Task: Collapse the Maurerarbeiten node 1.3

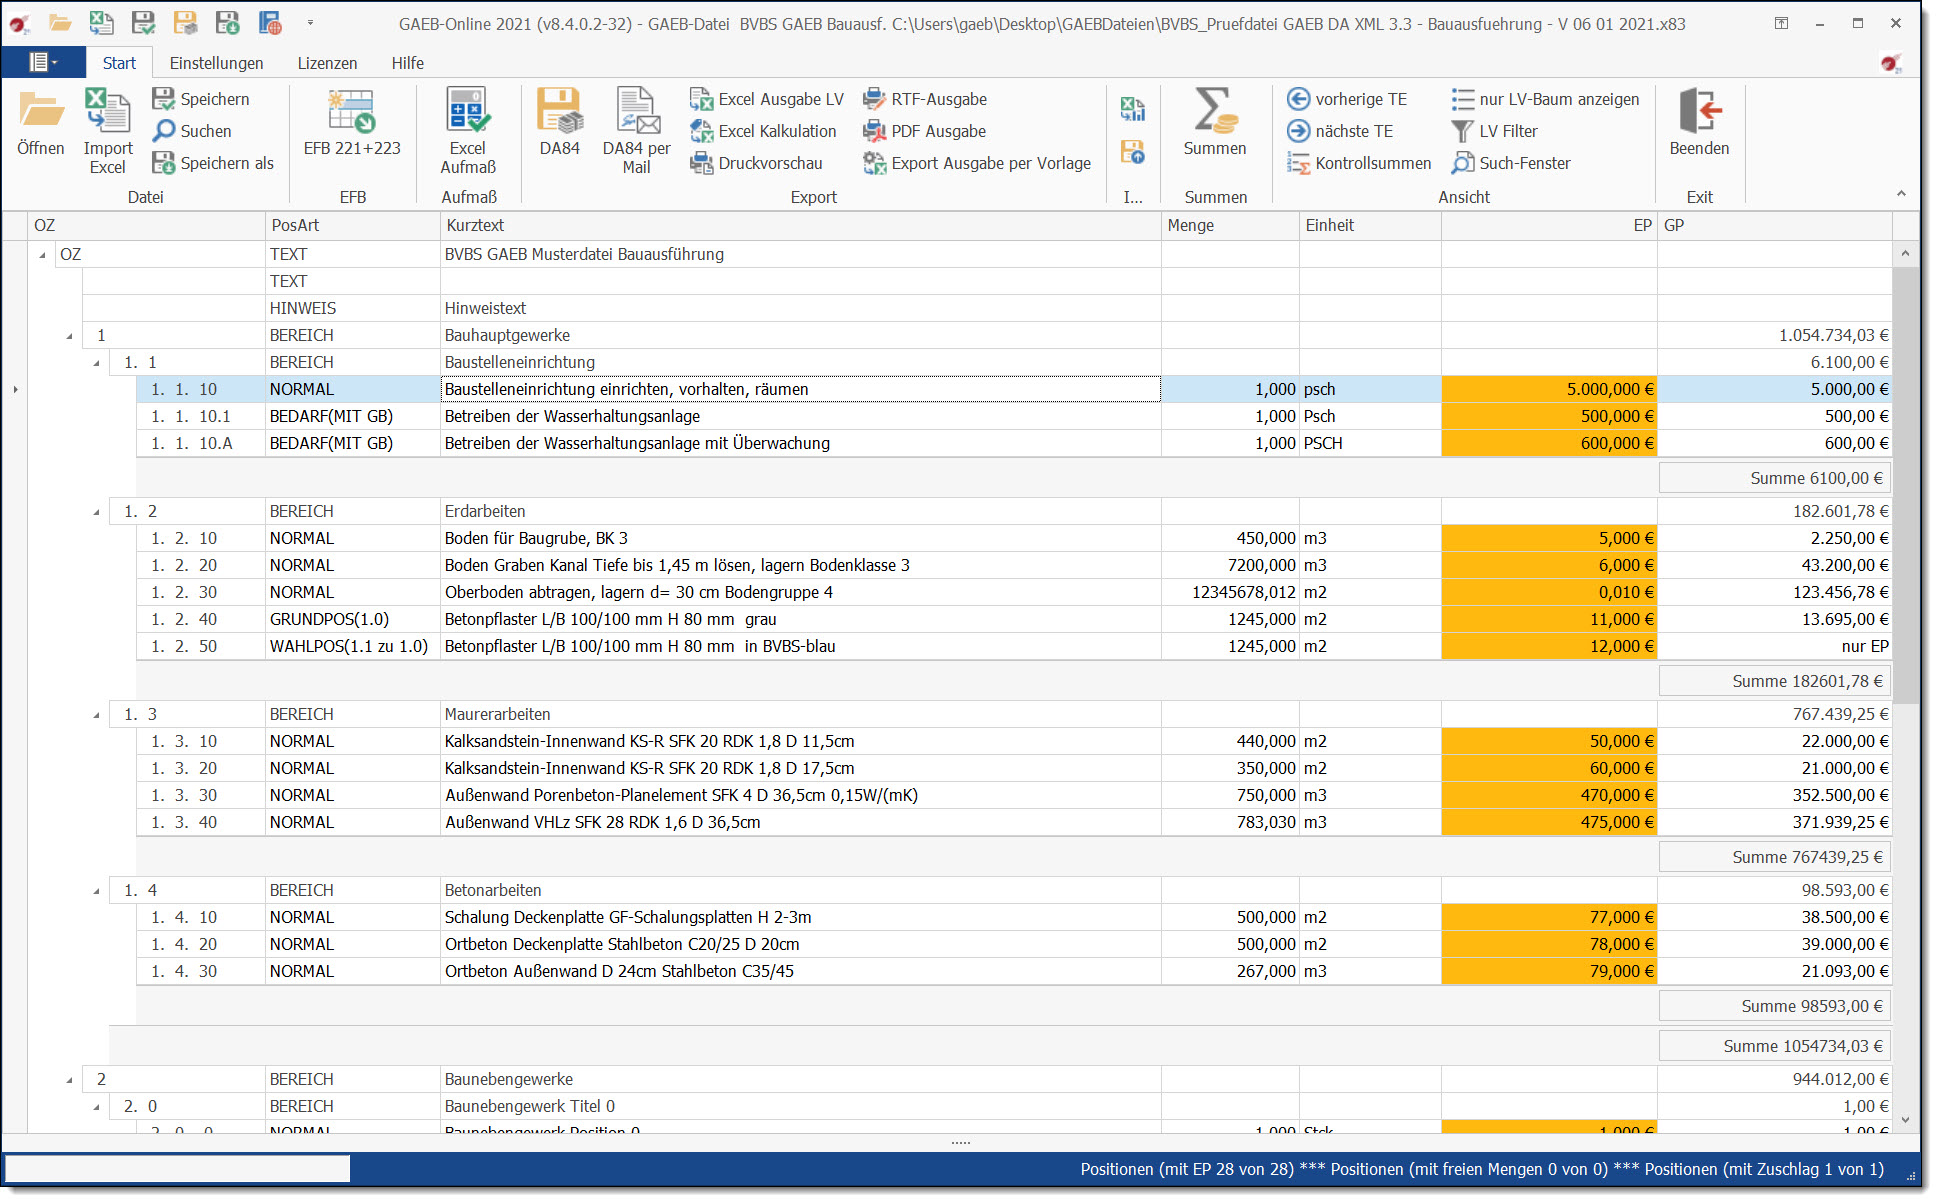Action: click(x=96, y=715)
